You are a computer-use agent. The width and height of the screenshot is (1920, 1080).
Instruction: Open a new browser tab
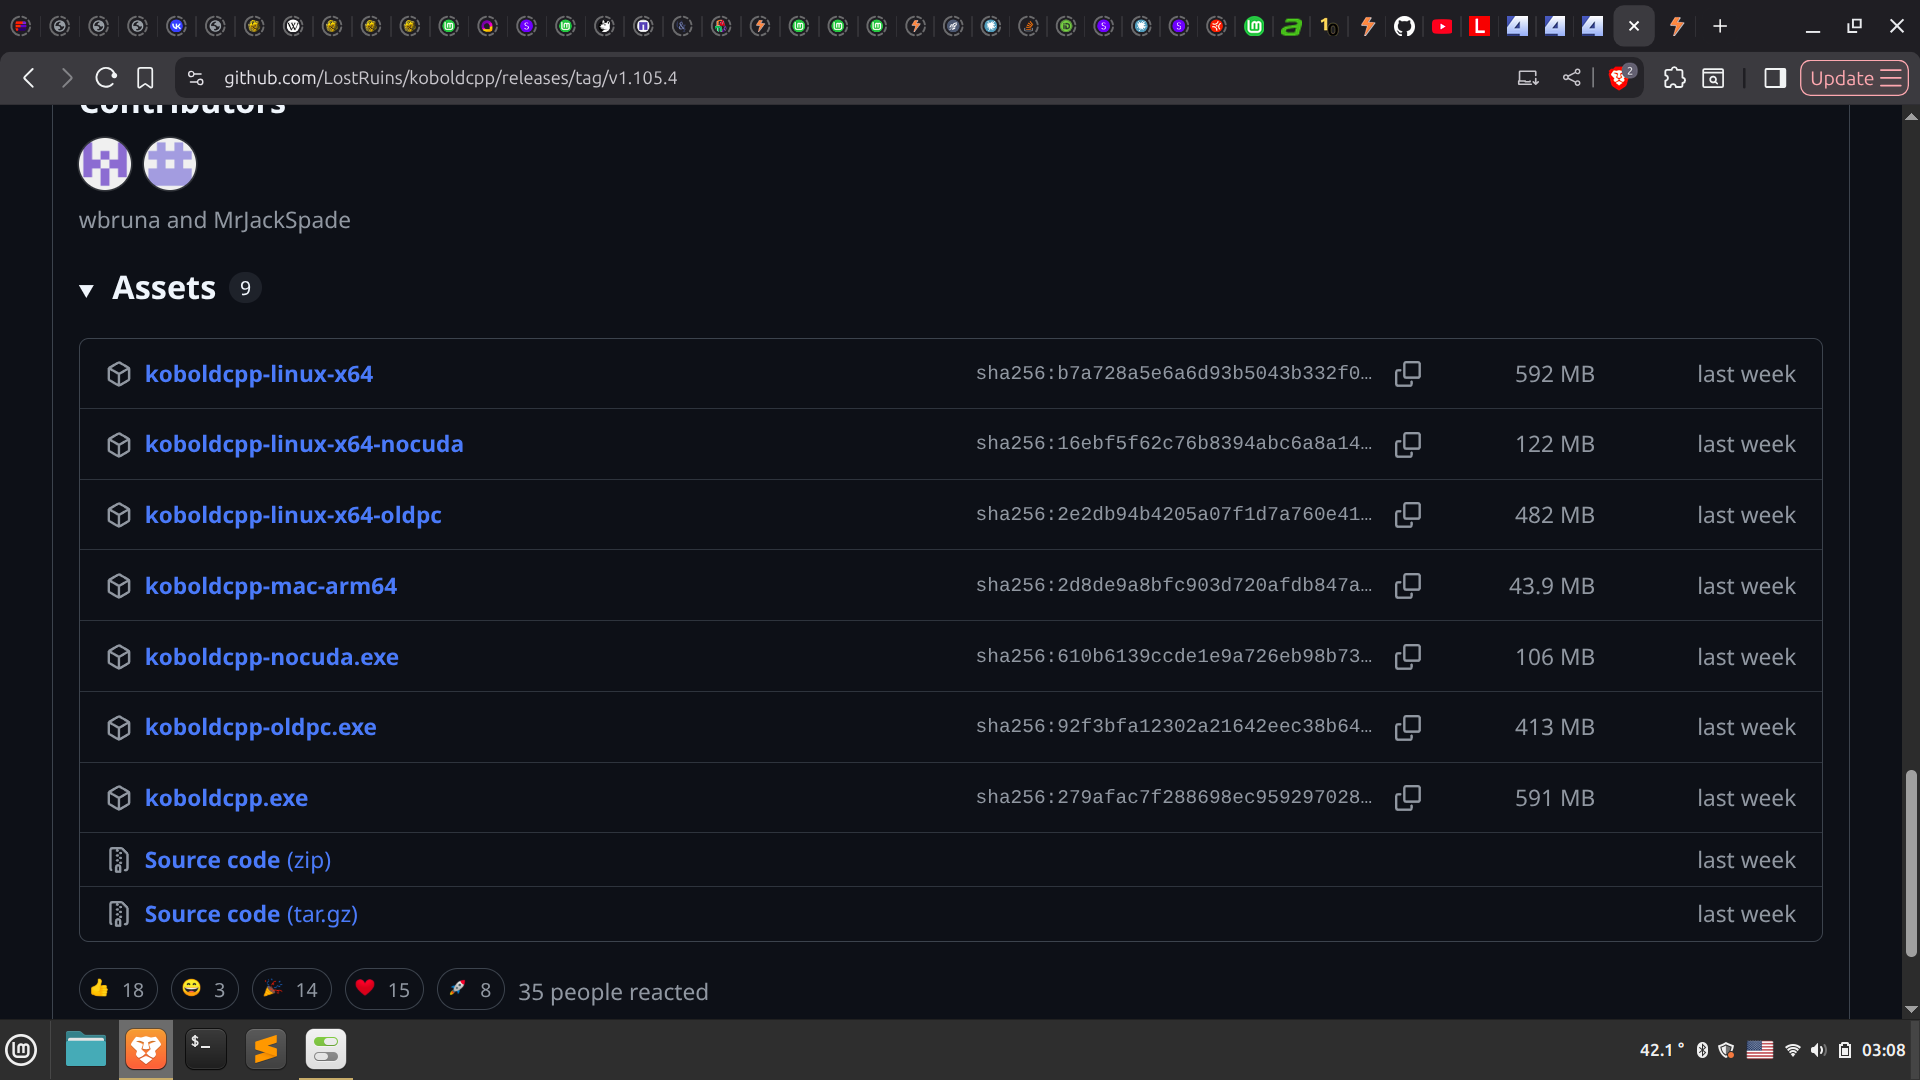coord(1720,26)
